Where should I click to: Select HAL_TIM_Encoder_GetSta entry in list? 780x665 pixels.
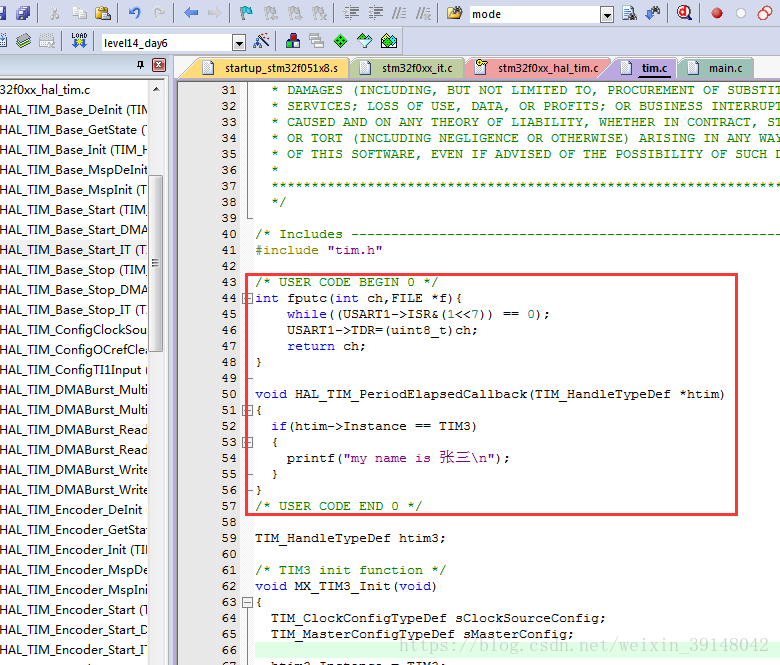tap(74, 530)
